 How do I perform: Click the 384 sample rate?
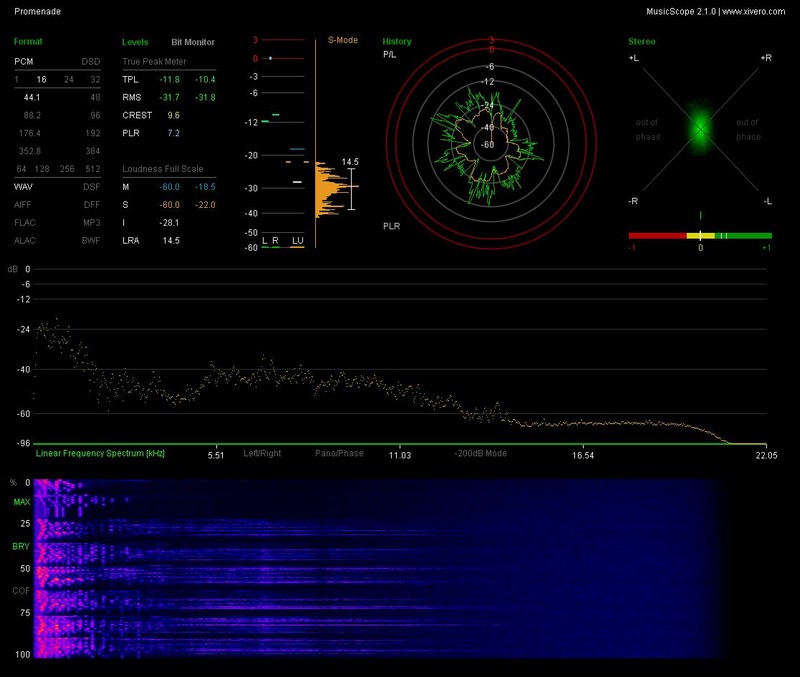point(93,151)
